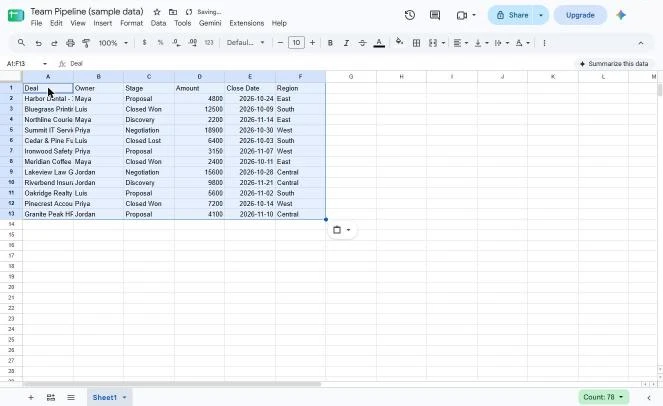The width and height of the screenshot is (663, 406).
Task: Format as currency with dollar icon
Action: coord(145,43)
